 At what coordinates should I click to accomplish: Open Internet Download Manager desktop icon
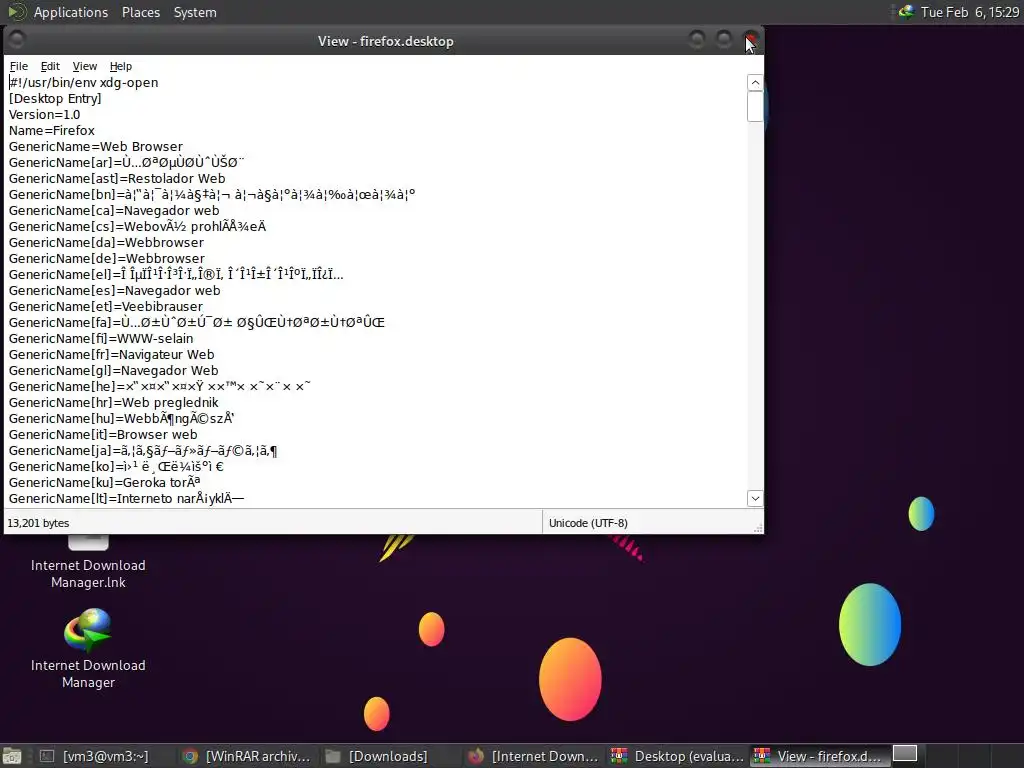[88, 648]
